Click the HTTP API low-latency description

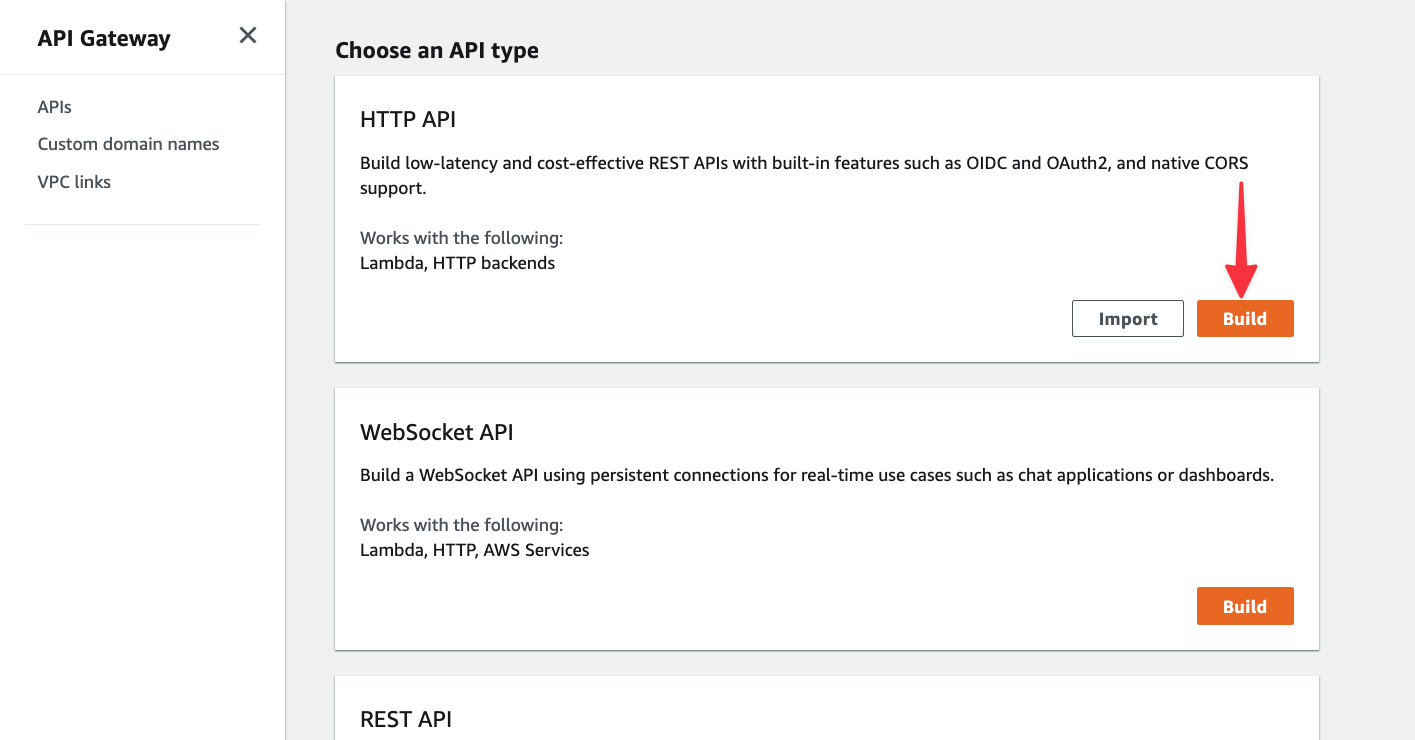pyautogui.click(x=804, y=175)
